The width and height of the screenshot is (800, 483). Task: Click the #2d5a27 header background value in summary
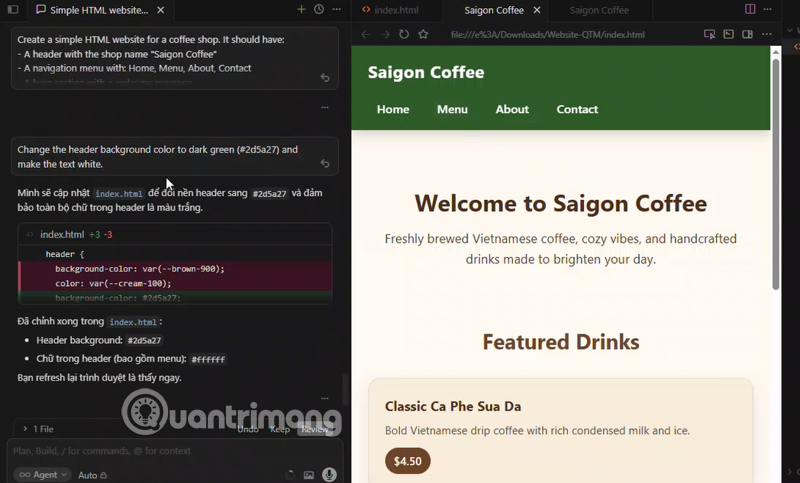coord(144,341)
